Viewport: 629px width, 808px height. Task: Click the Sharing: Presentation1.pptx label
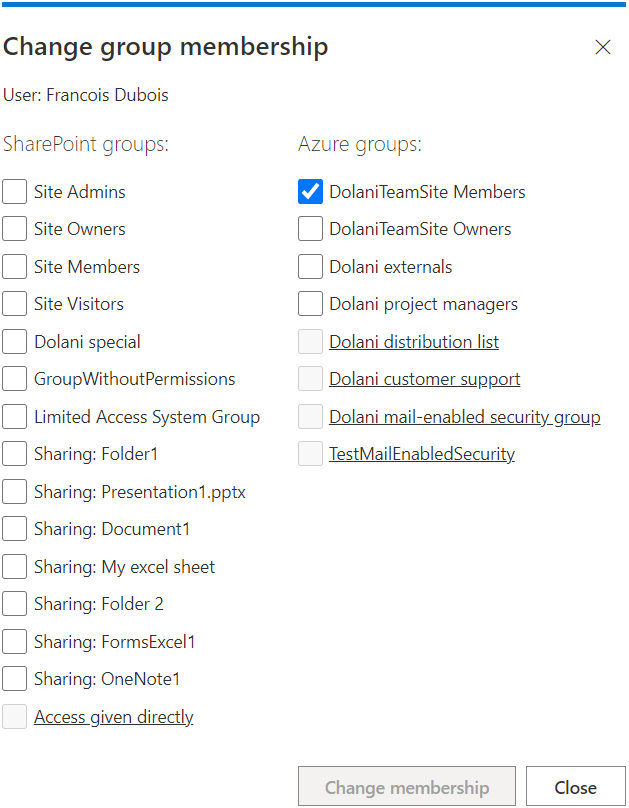tap(140, 492)
